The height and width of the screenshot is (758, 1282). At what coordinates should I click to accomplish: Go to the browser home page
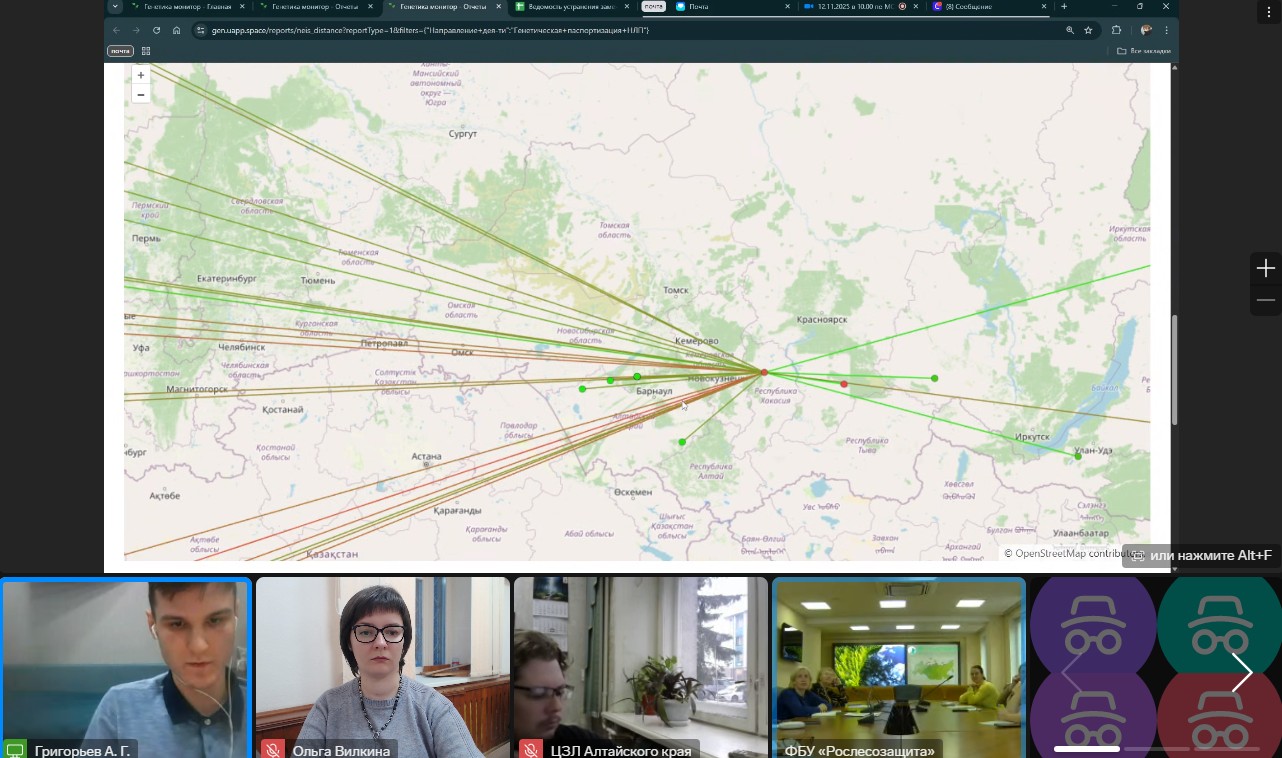tap(176, 30)
